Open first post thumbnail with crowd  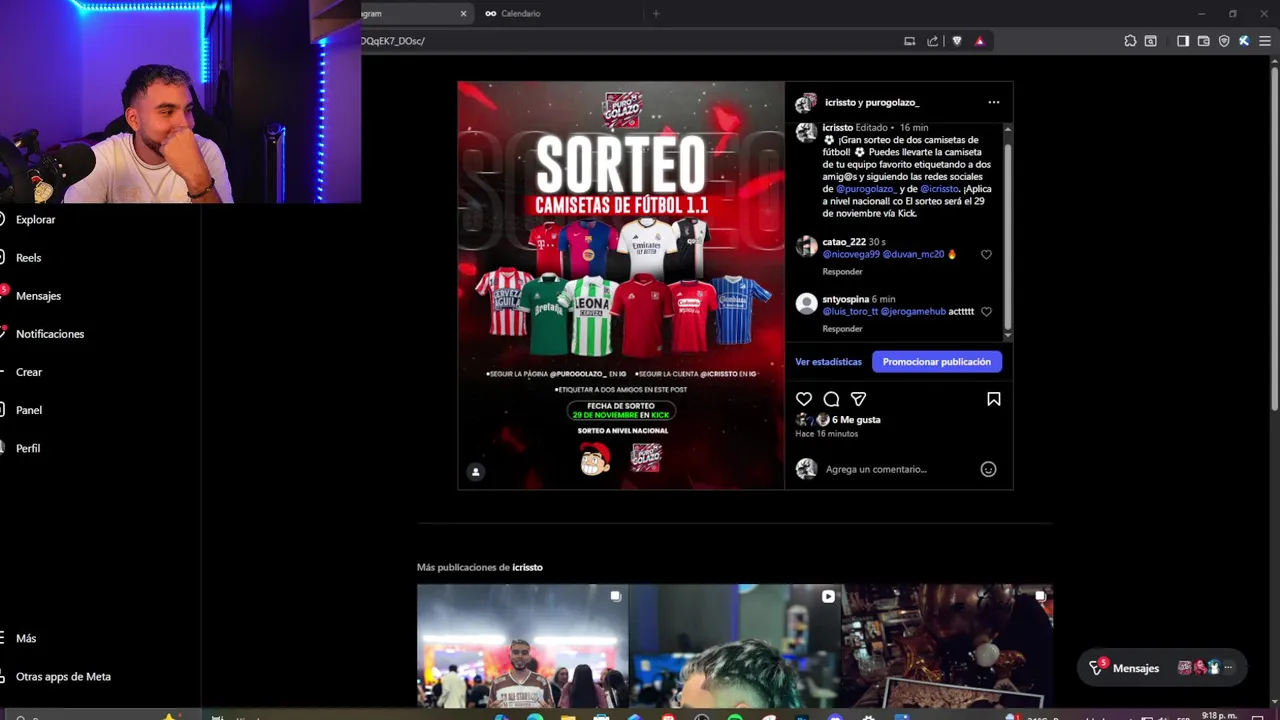point(522,646)
